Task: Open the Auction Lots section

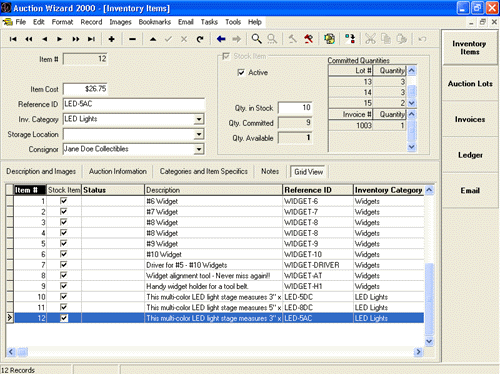Action: coord(470,84)
